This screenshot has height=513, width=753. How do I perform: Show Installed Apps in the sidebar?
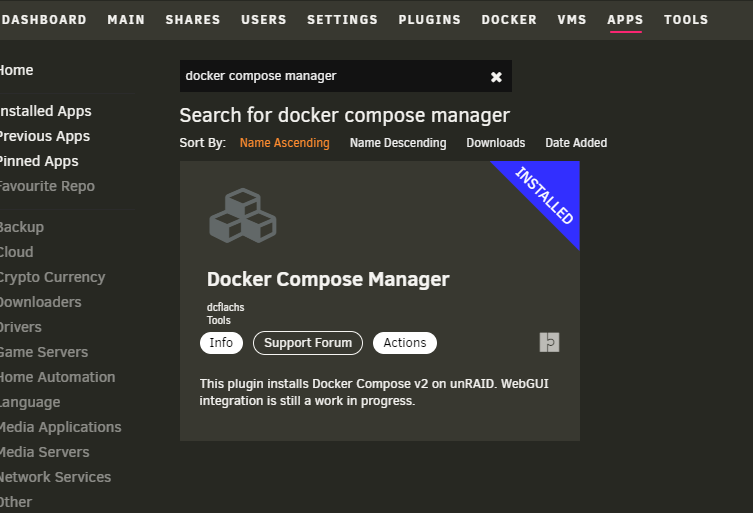44,111
